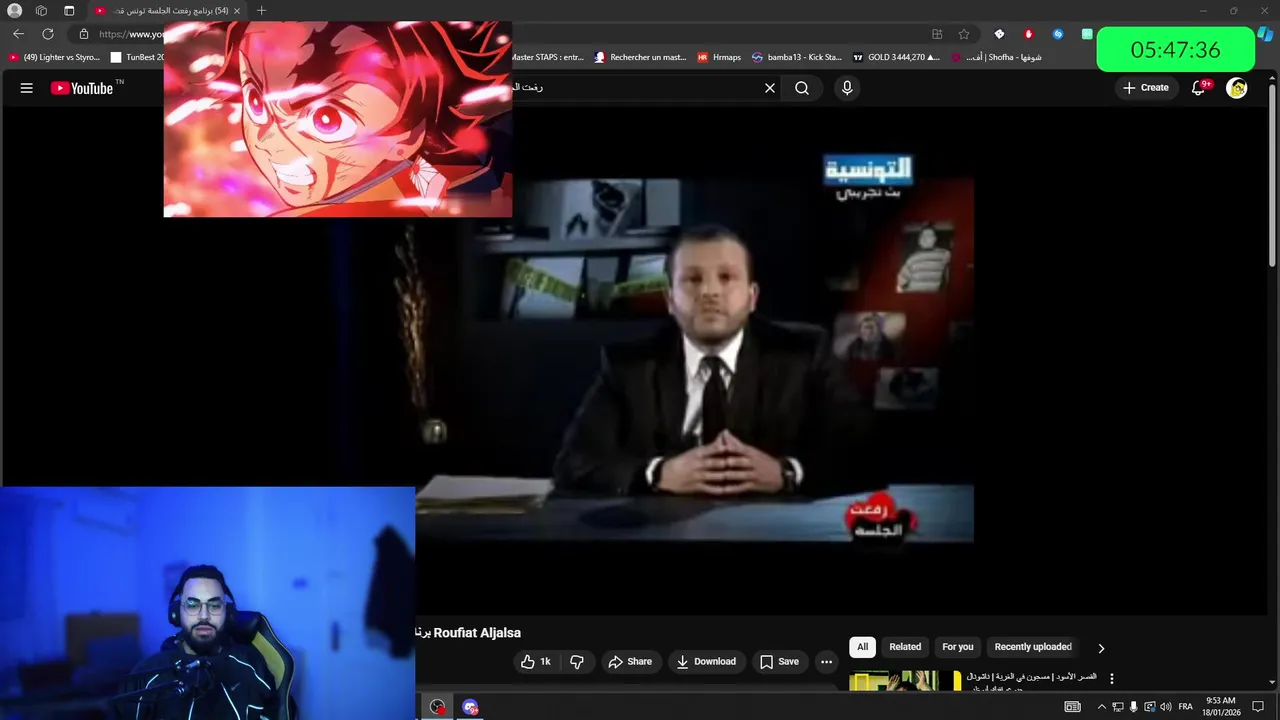Open the YouTube account avatar menu
The image size is (1280, 720).
[x=1237, y=88]
